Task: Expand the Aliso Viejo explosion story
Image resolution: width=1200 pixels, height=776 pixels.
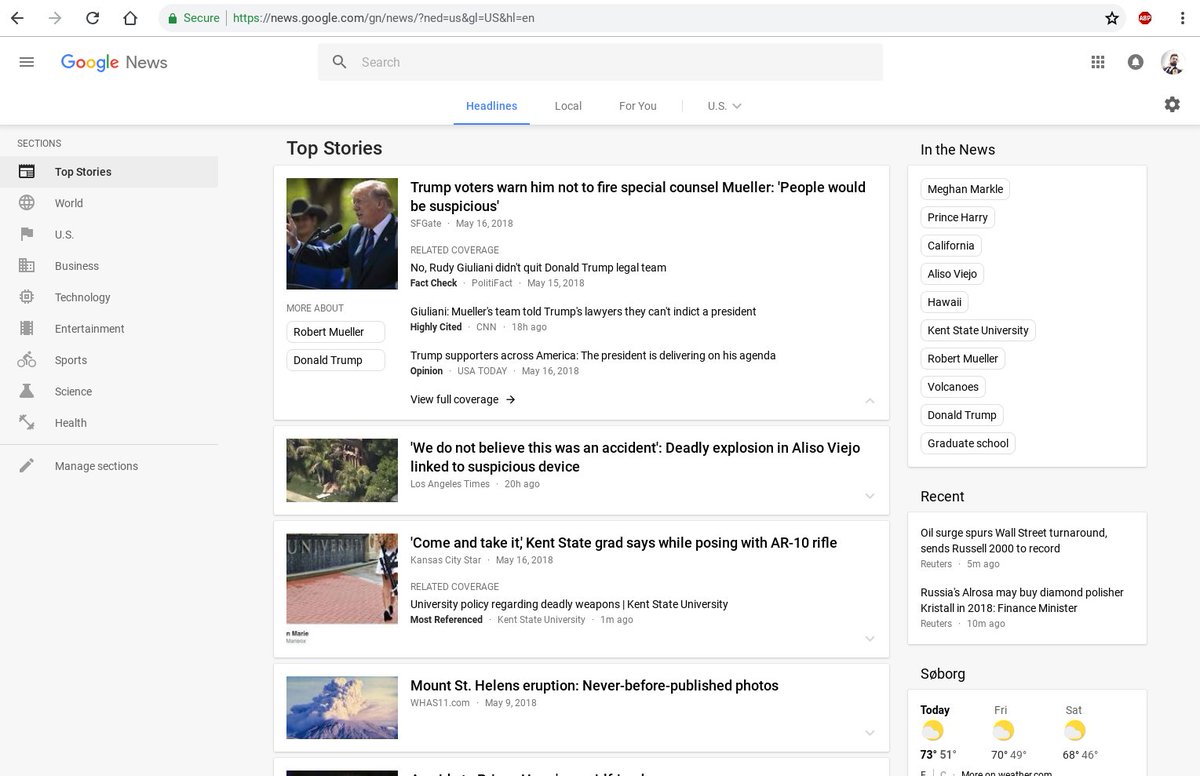Action: (869, 496)
